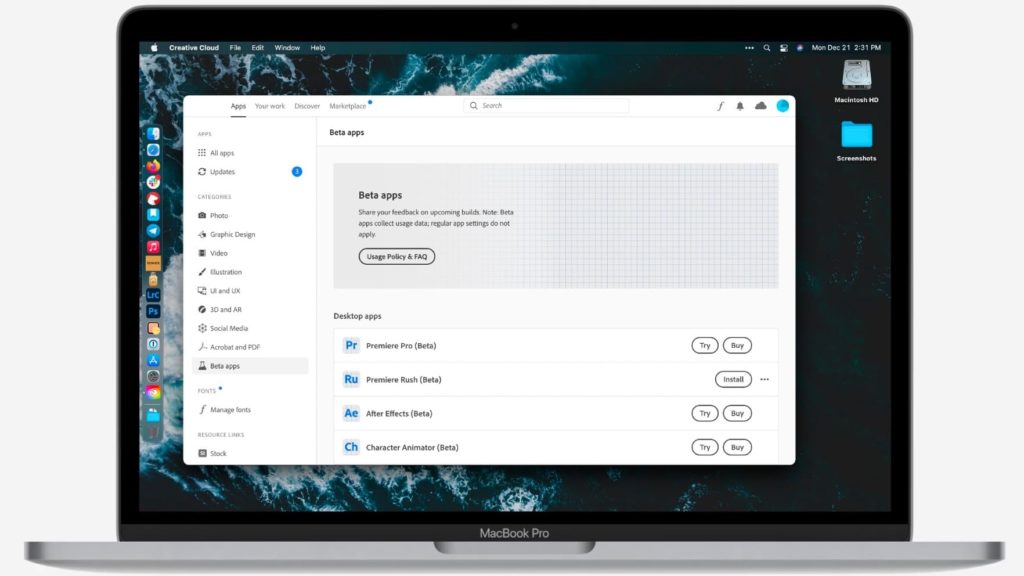
Task: Buy After Effects (Beta)
Action: pos(737,413)
